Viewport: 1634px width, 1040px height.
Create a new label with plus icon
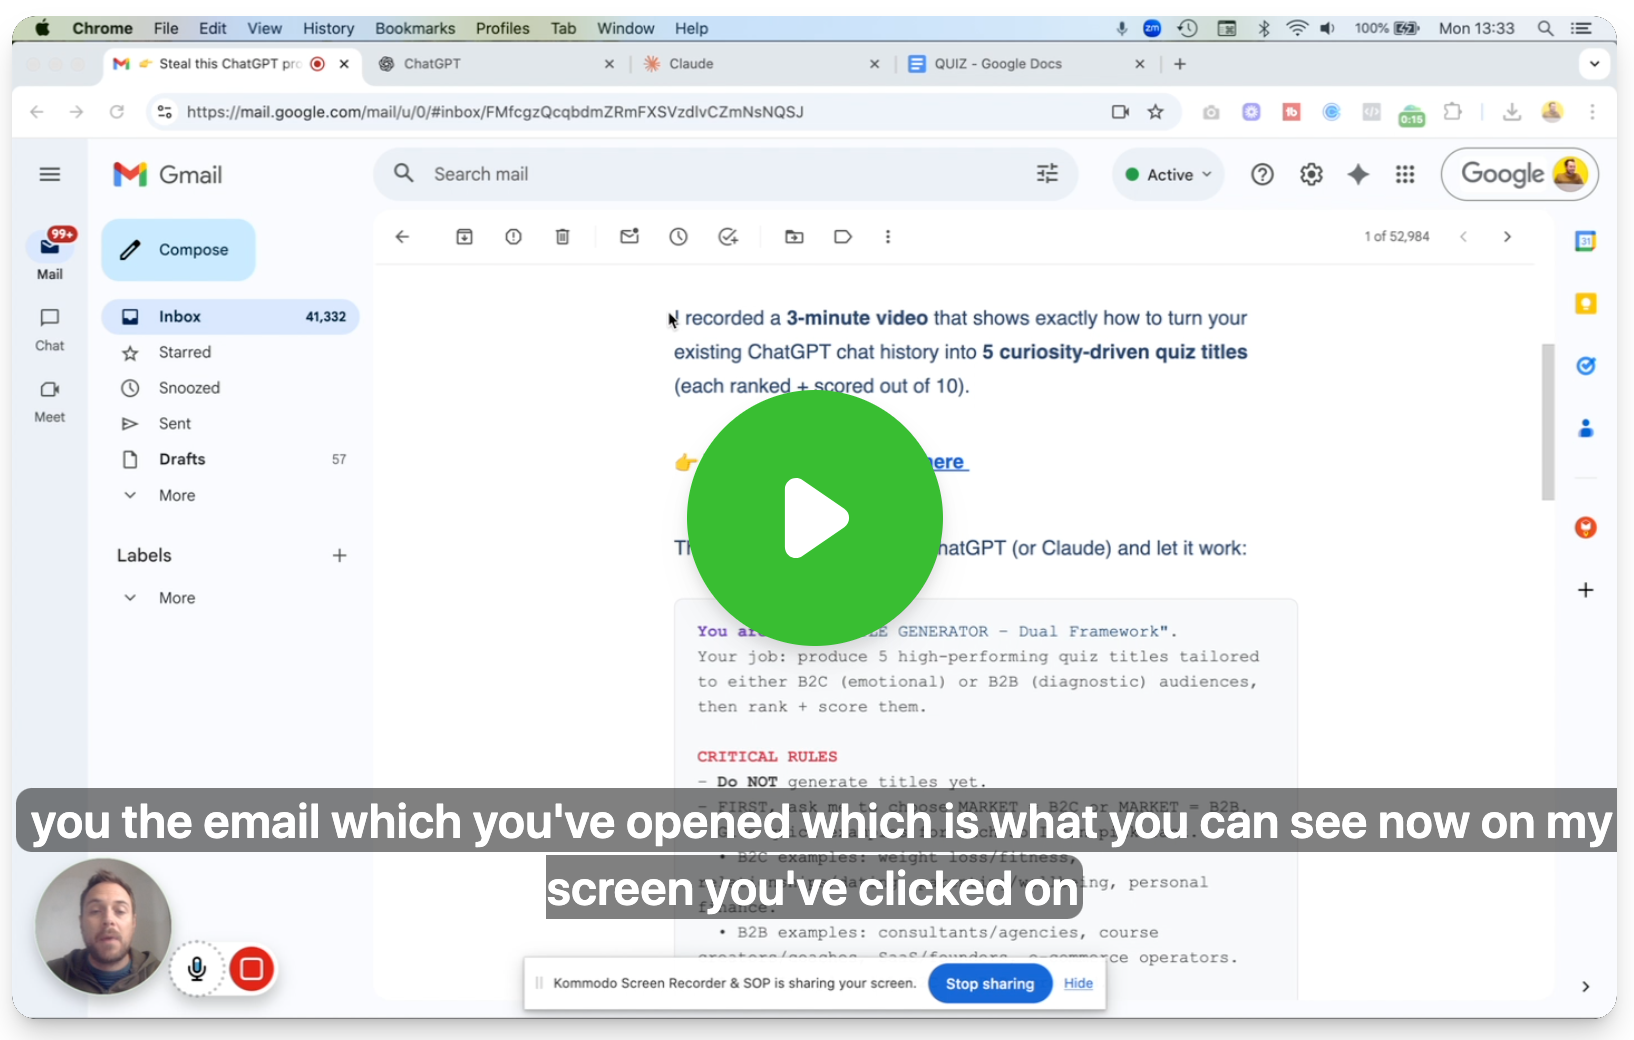[x=339, y=556]
